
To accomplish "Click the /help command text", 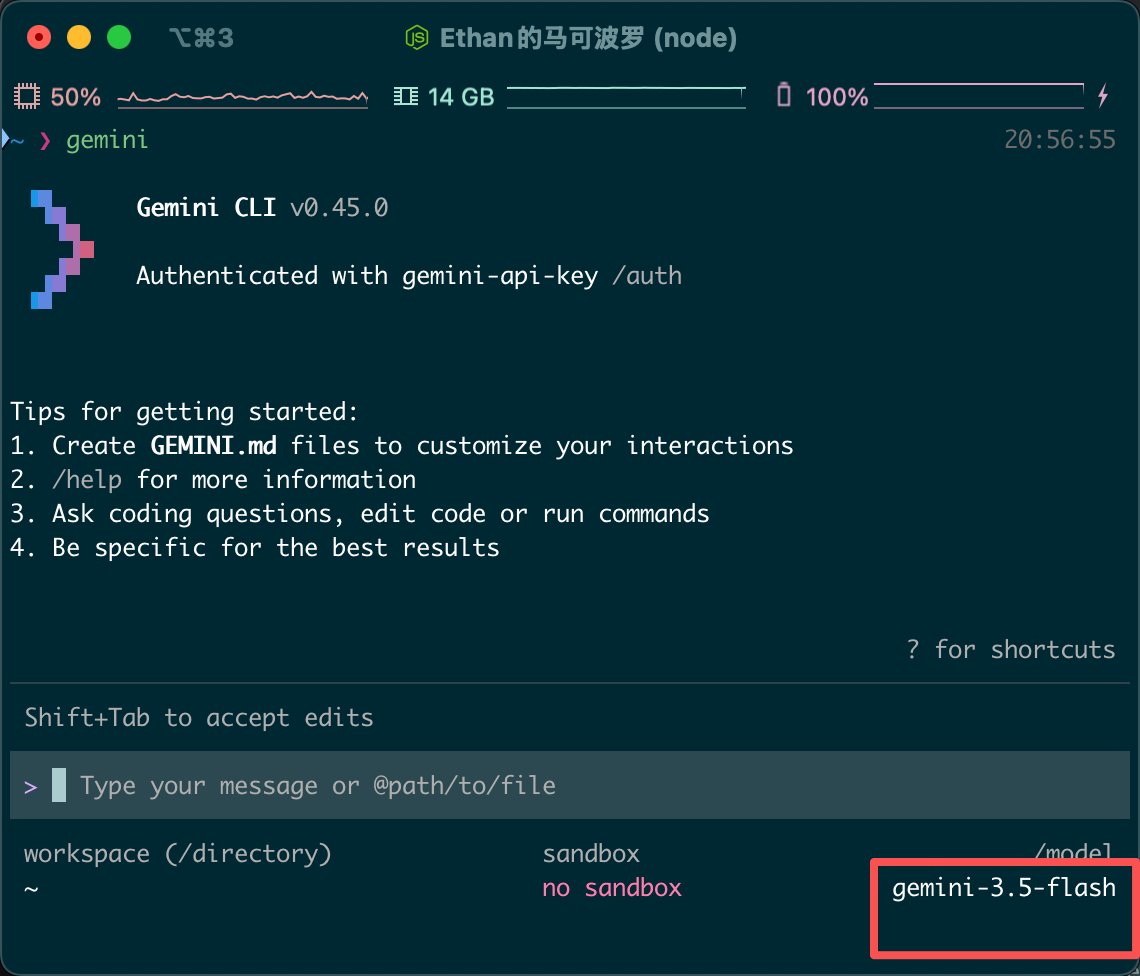I will (x=87, y=480).
